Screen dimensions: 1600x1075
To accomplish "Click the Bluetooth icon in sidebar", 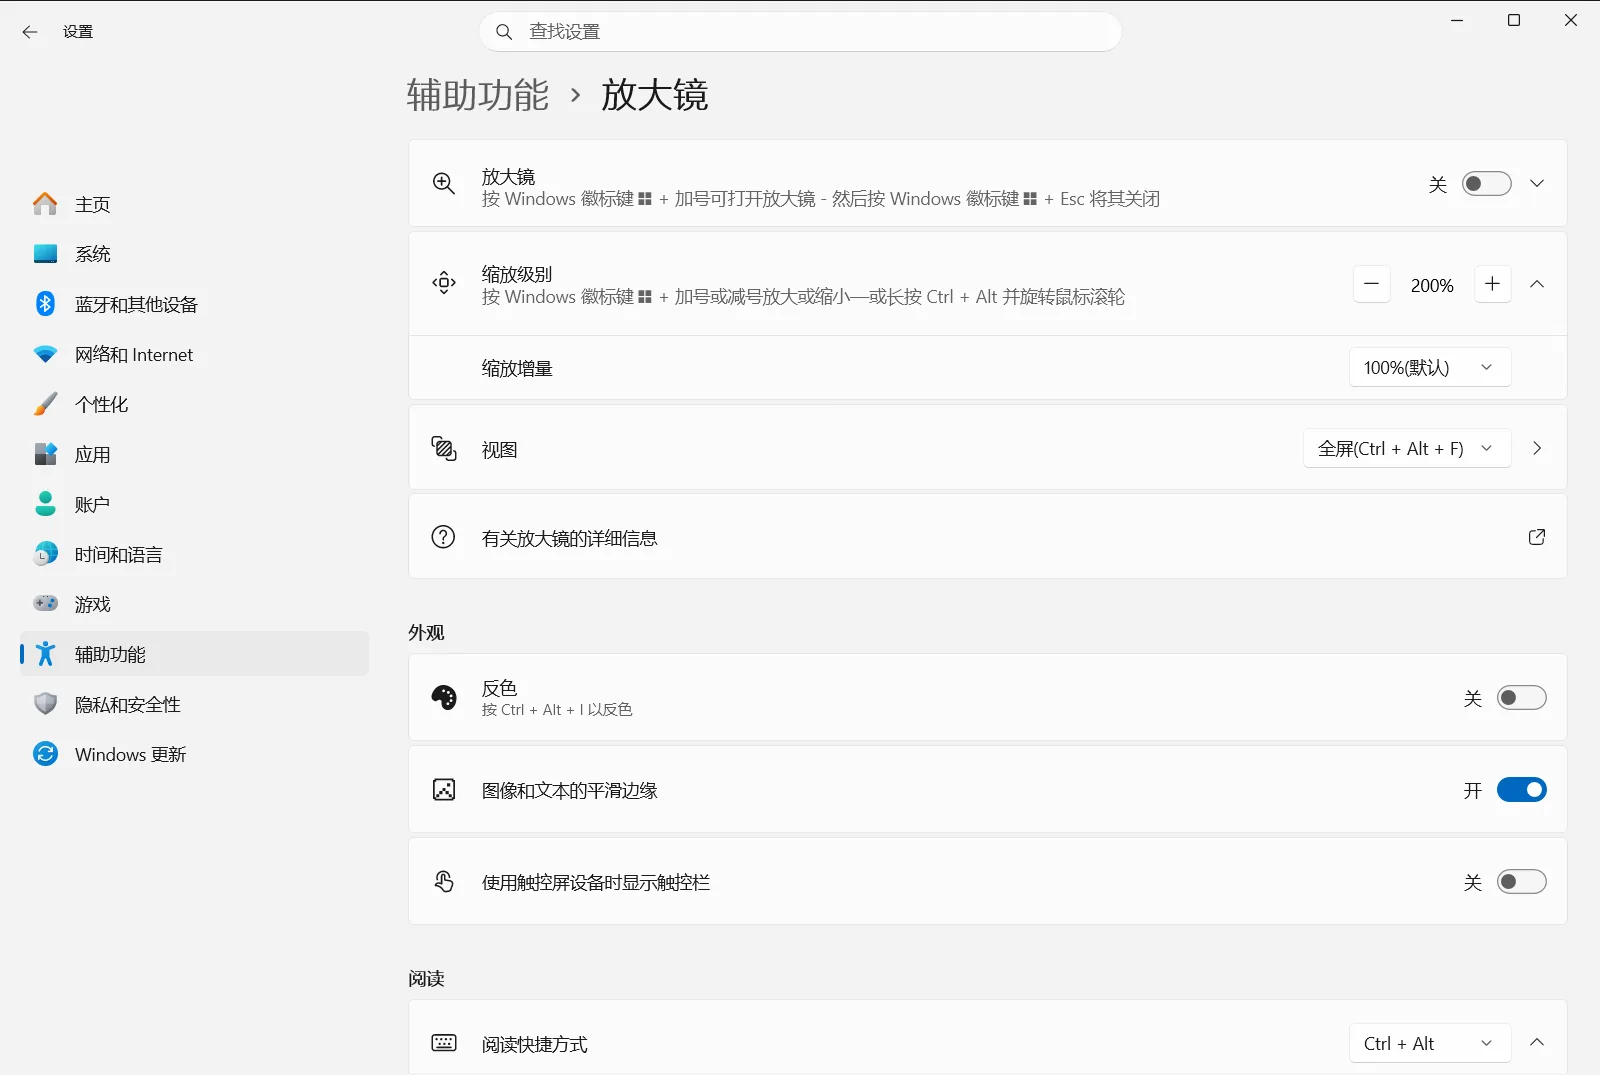I will (x=45, y=304).
